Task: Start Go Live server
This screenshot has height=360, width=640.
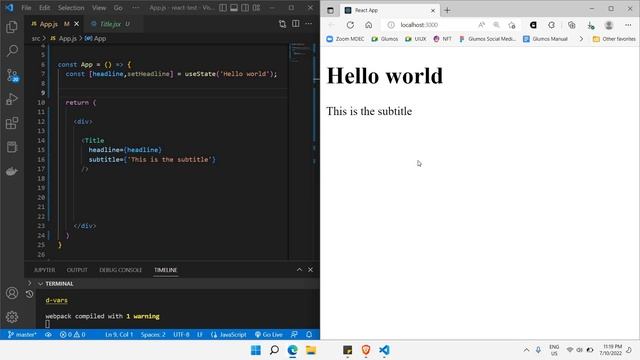Action: click(x=269, y=334)
